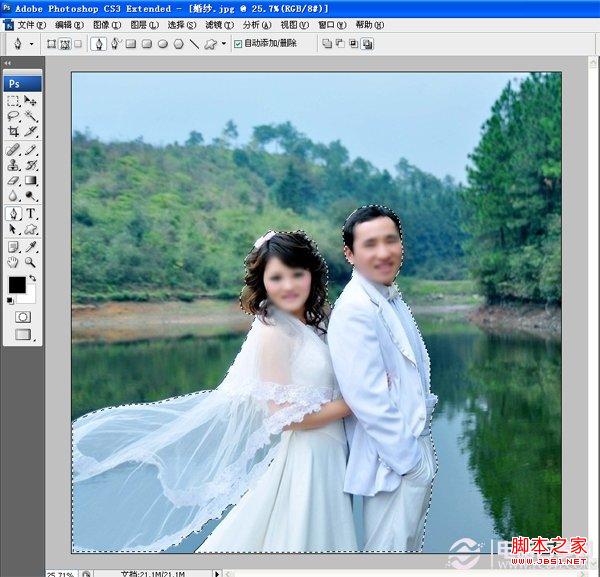600x577 pixels.
Task: Open the 图像 menu
Action: (107, 25)
